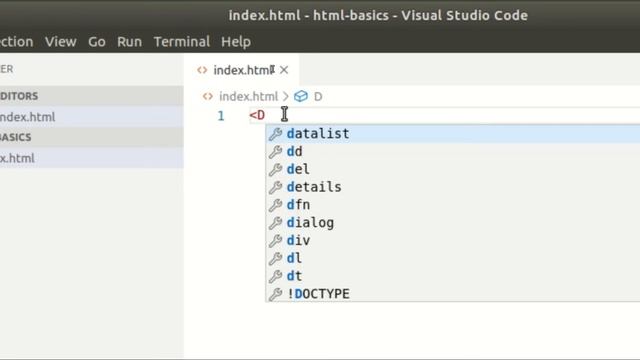
Task: Select index.html under Open Editors
Action: click(x=91, y=117)
